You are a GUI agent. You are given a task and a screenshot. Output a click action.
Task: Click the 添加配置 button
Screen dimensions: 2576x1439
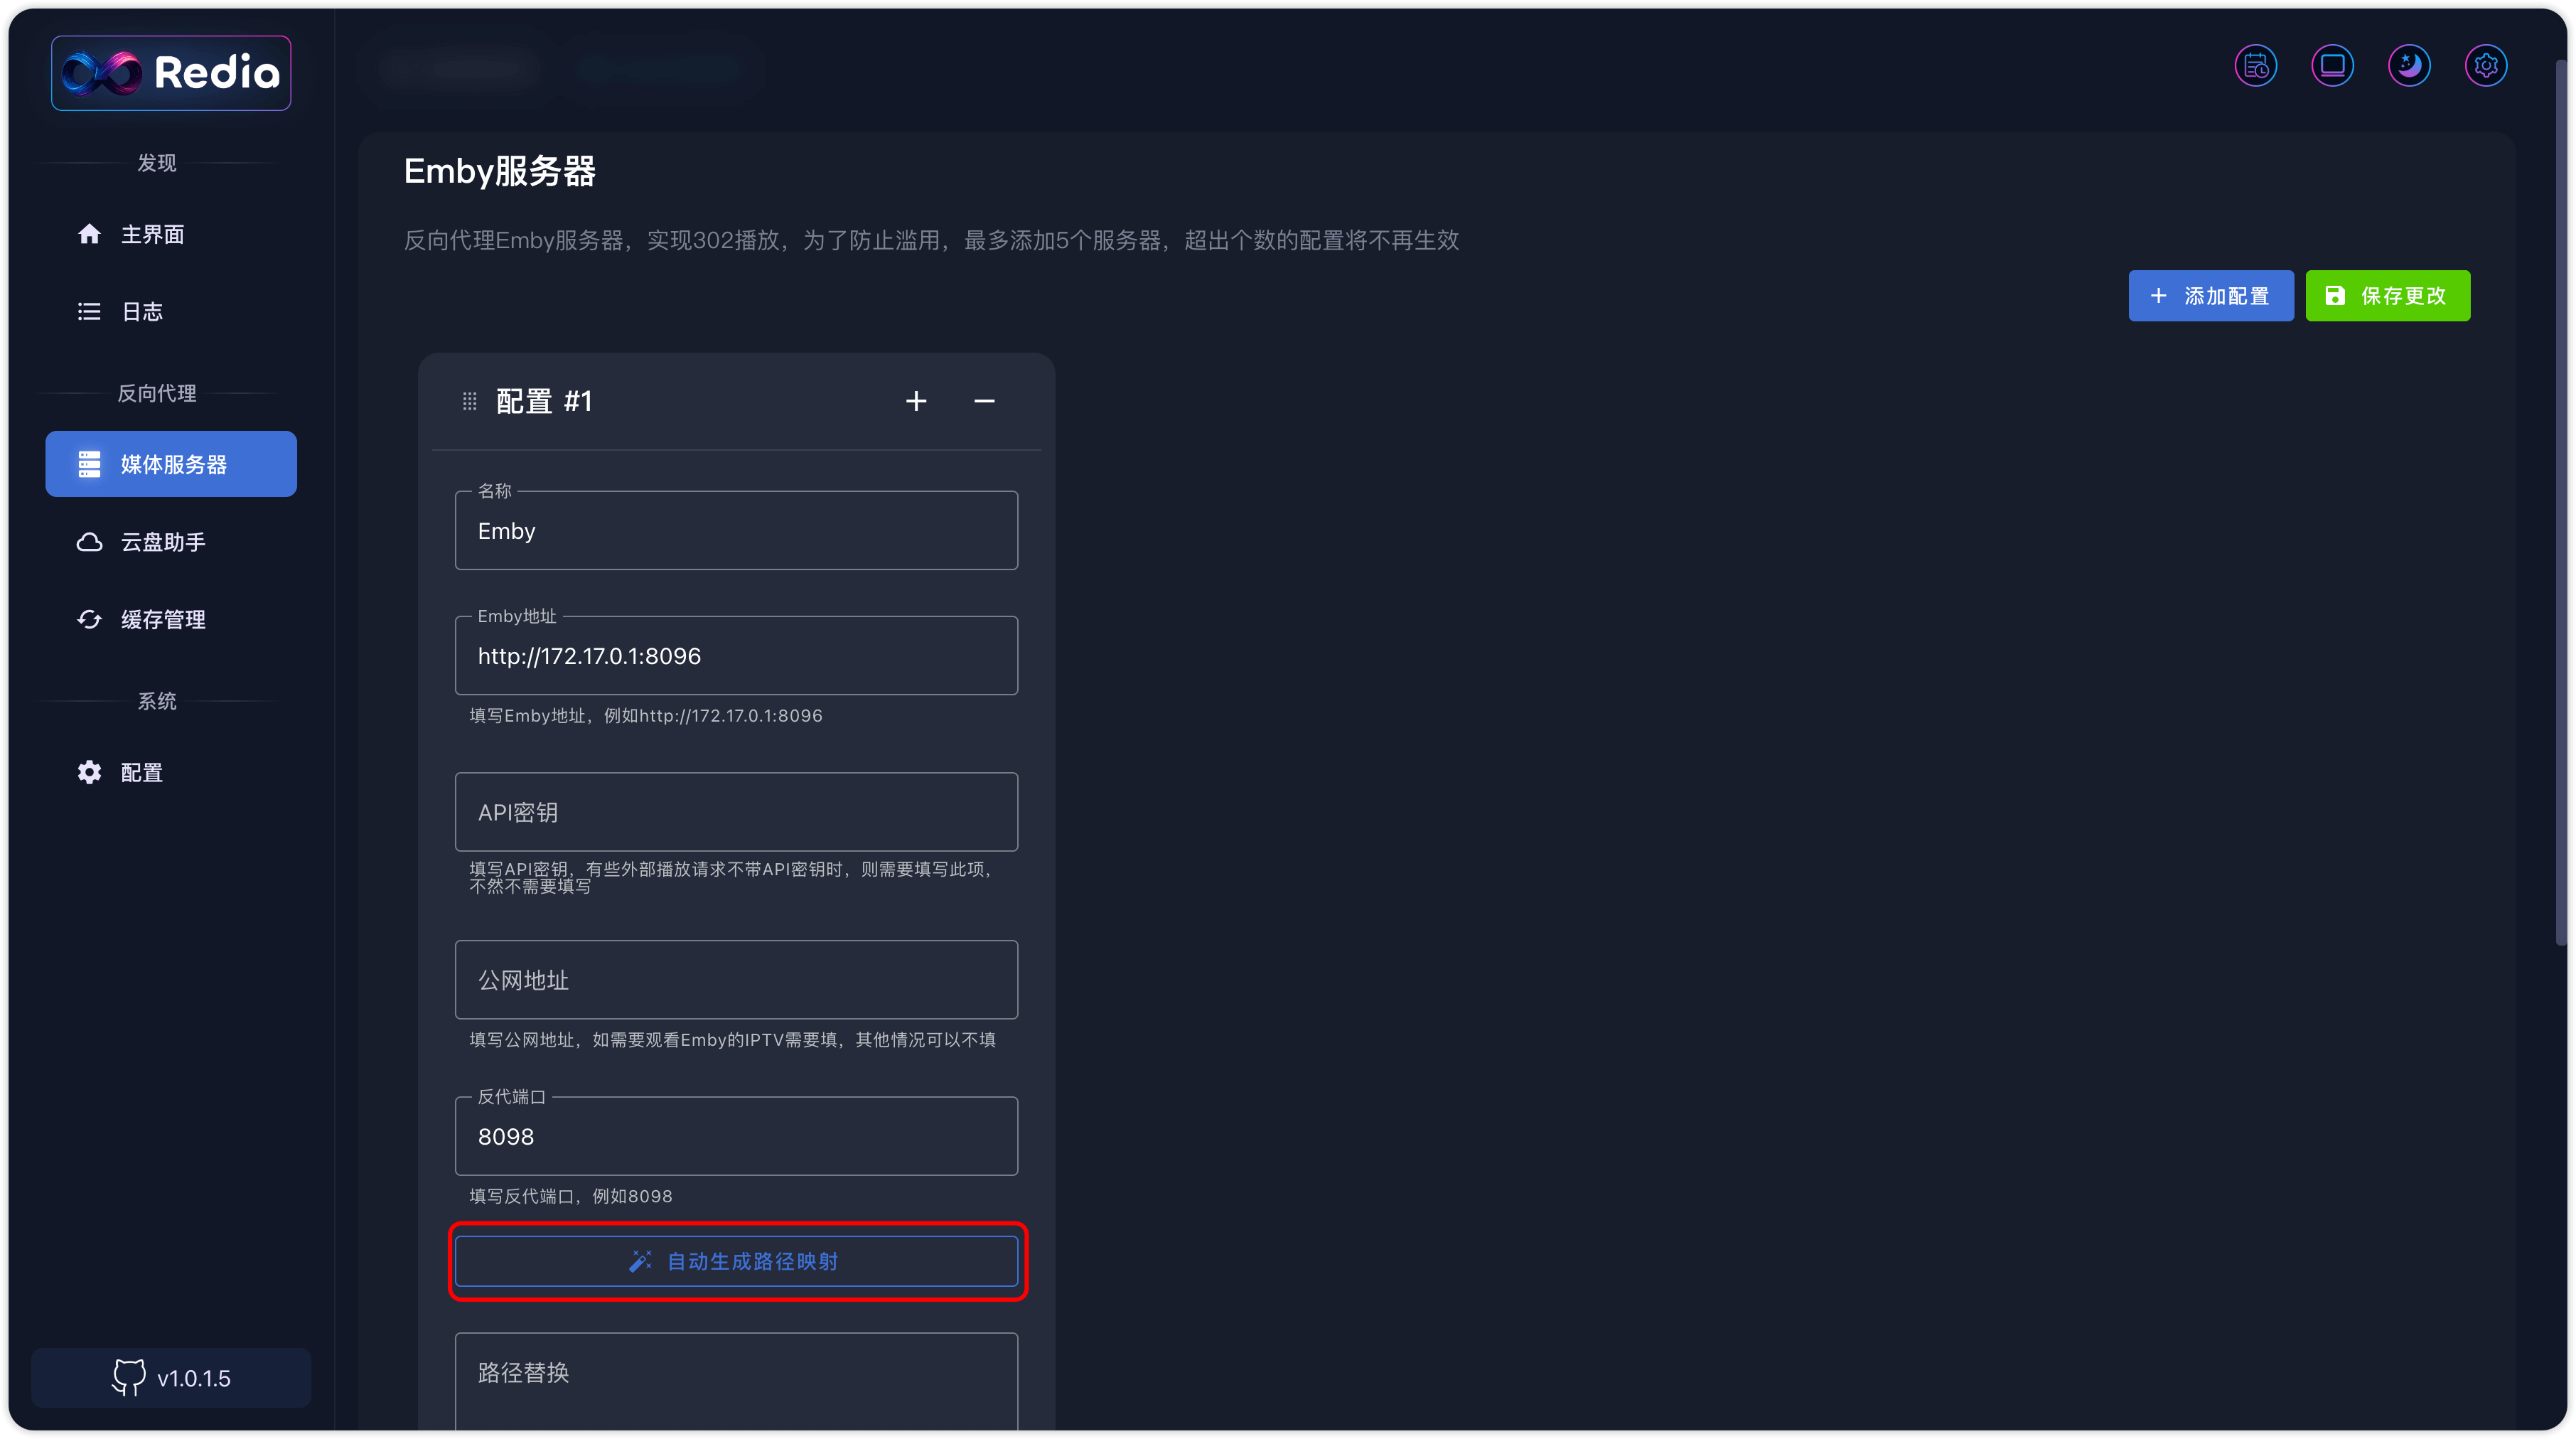pos(2210,296)
